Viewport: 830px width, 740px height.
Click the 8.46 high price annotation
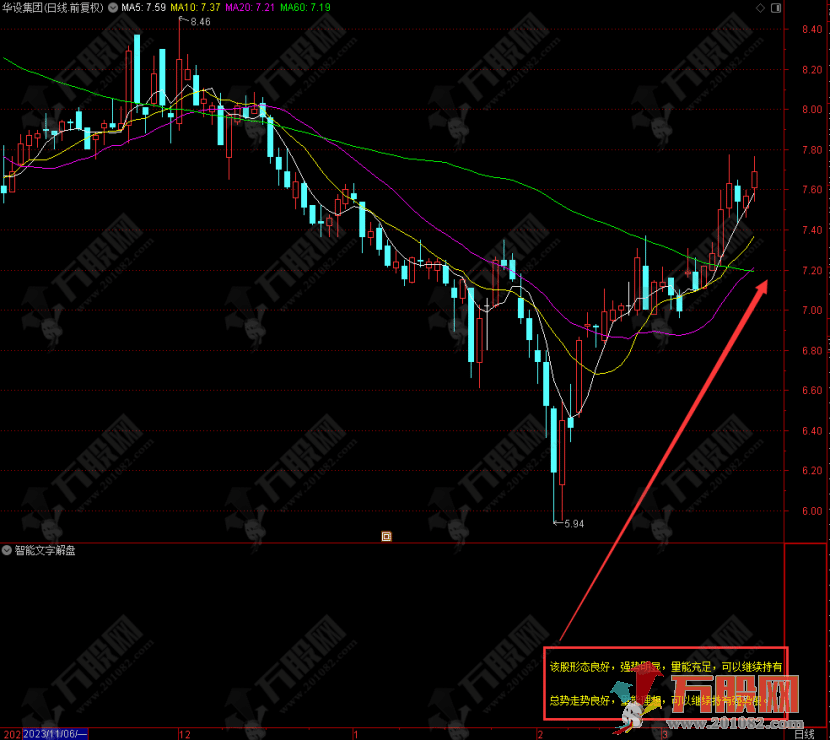coord(199,21)
